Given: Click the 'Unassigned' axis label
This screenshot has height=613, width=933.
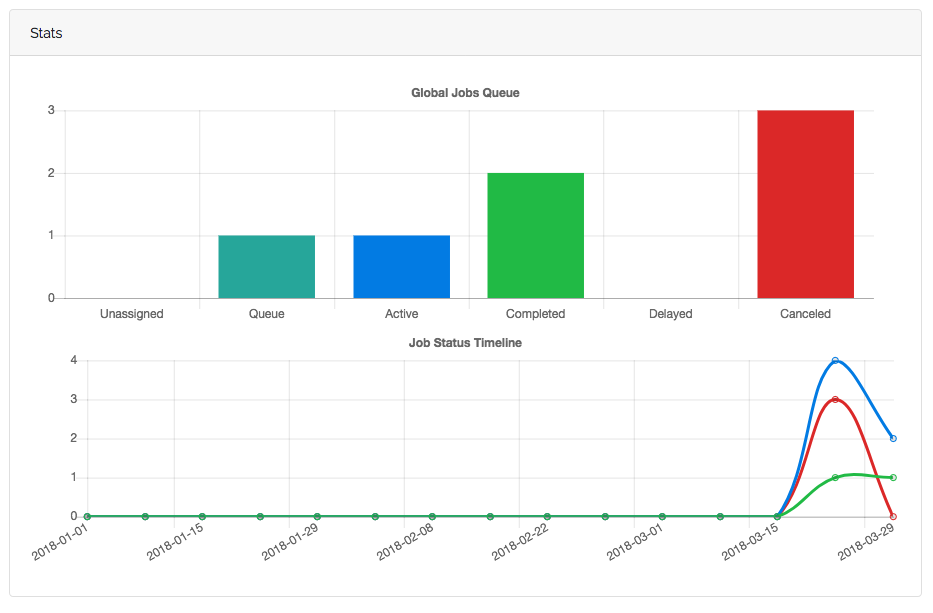Looking at the screenshot, I should [x=132, y=314].
